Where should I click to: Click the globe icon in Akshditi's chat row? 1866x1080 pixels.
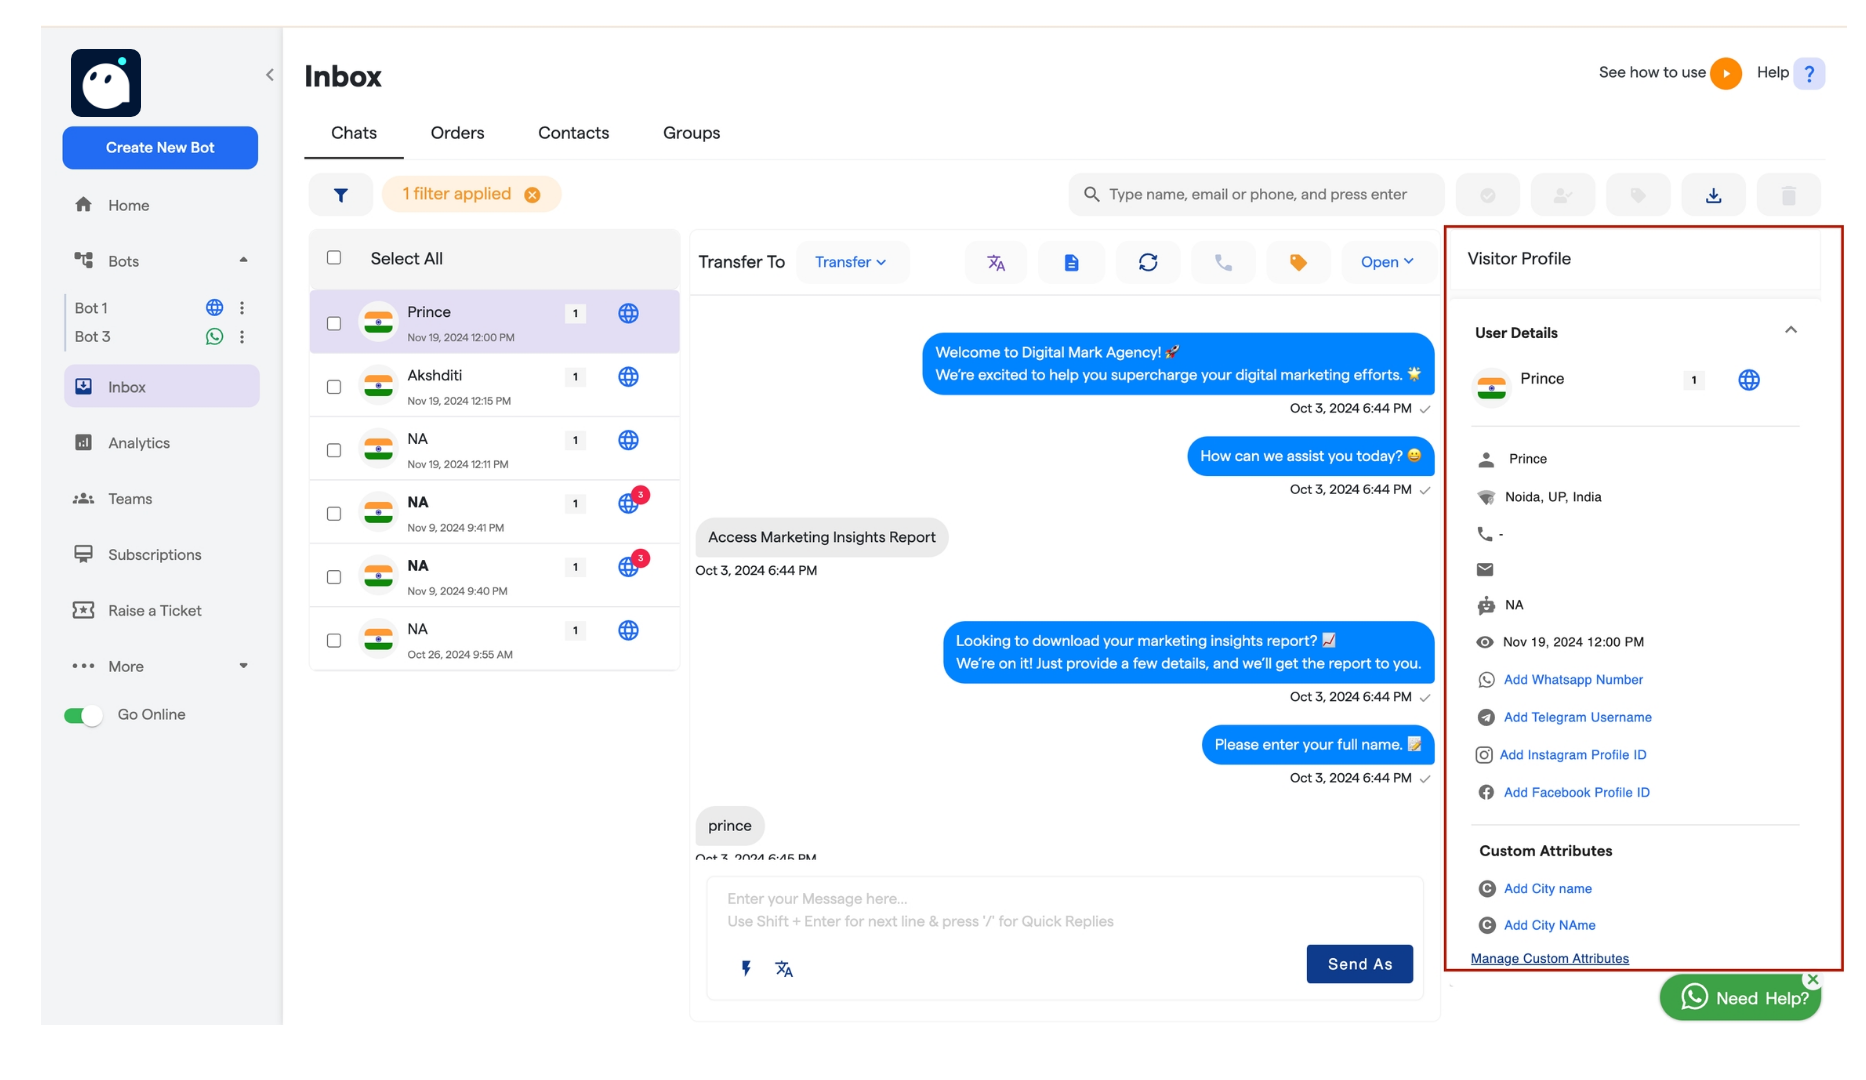click(x=628, y=377)
